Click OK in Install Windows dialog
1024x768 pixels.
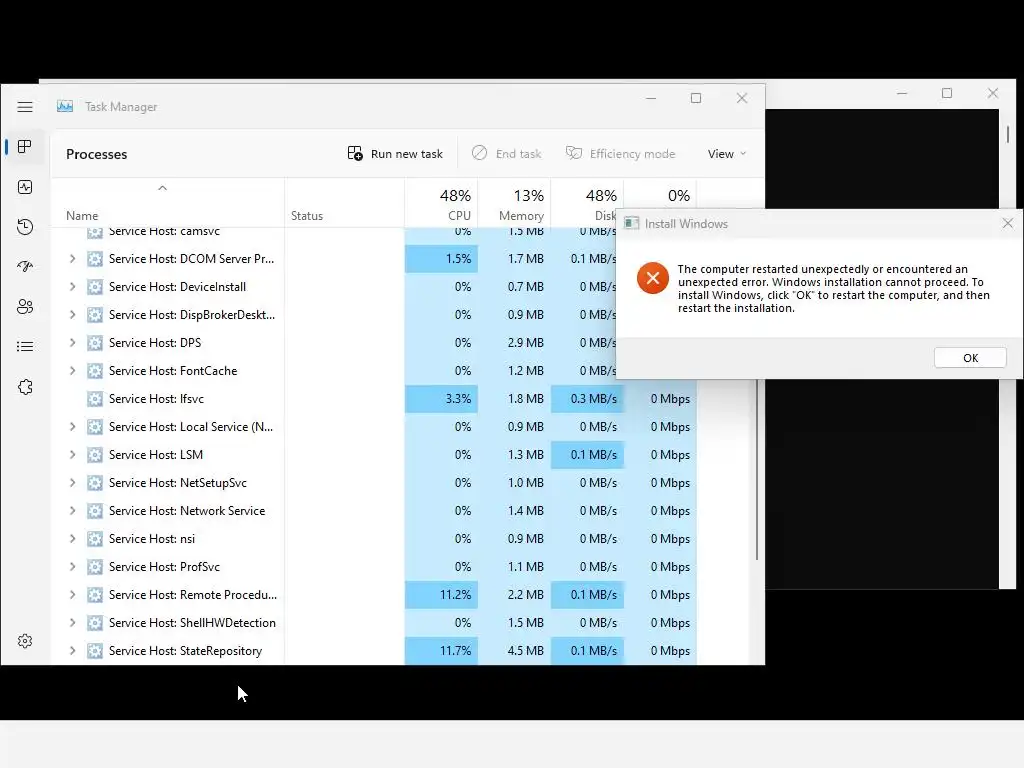(970, 358)
